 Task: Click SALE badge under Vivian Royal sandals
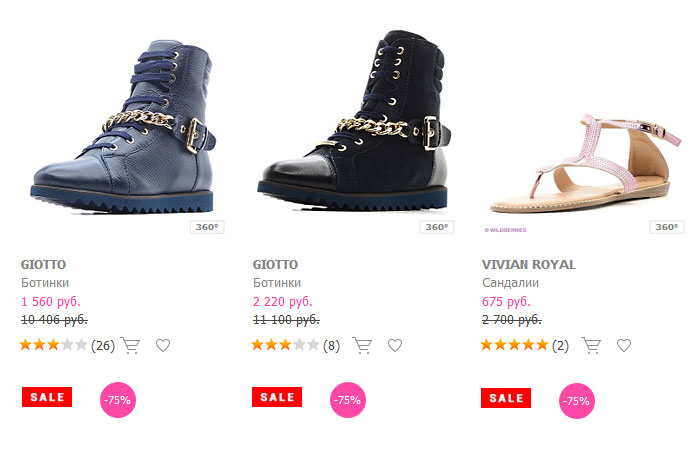point(506,398)
